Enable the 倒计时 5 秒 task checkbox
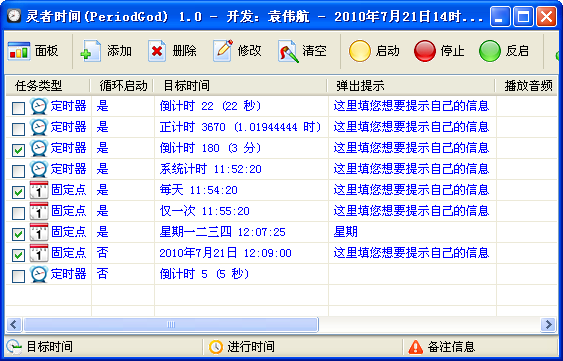The height and width of the screenshot is (361, 563). point(18,276)
